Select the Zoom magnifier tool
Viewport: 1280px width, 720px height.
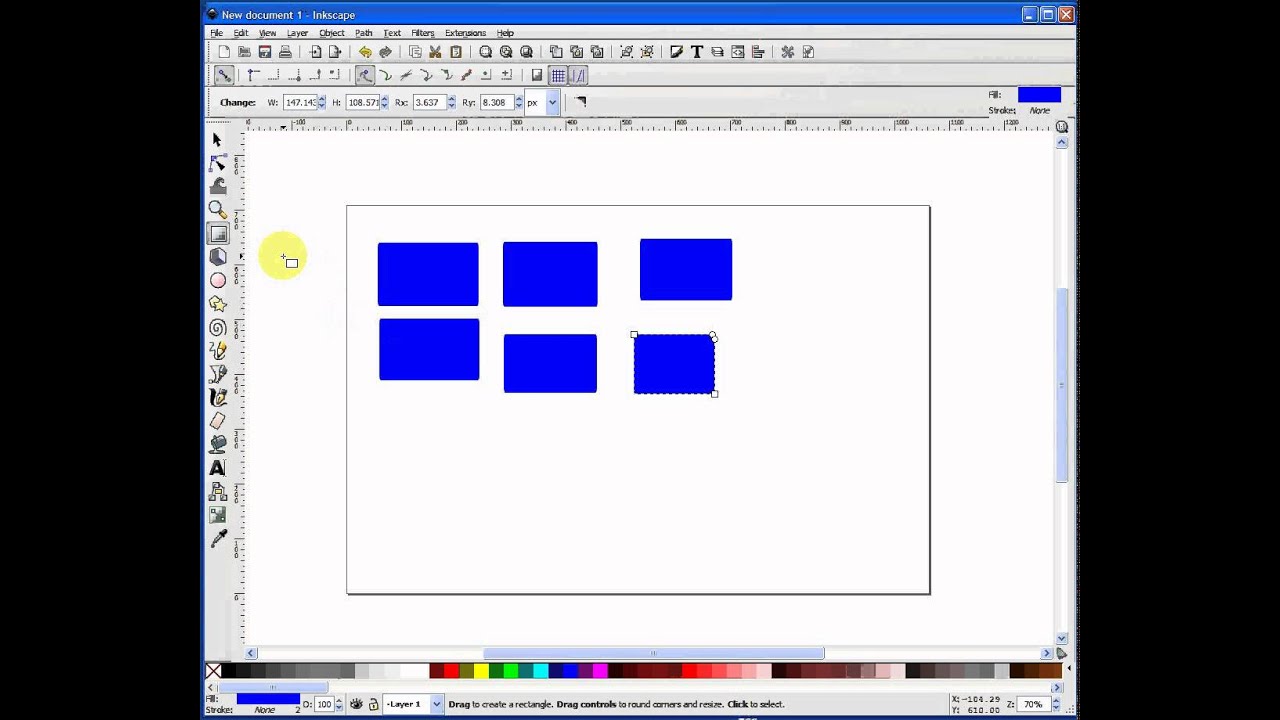(217, 210)
